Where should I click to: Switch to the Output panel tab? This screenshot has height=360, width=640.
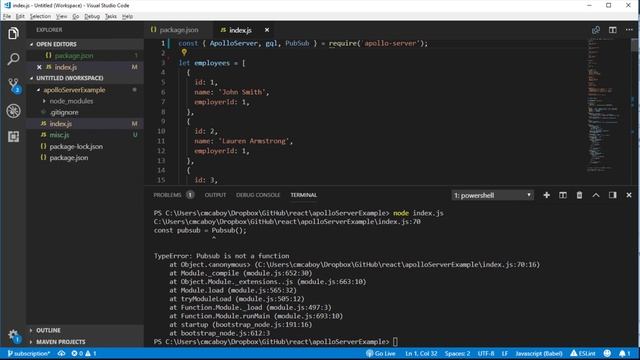coord(215,195)
